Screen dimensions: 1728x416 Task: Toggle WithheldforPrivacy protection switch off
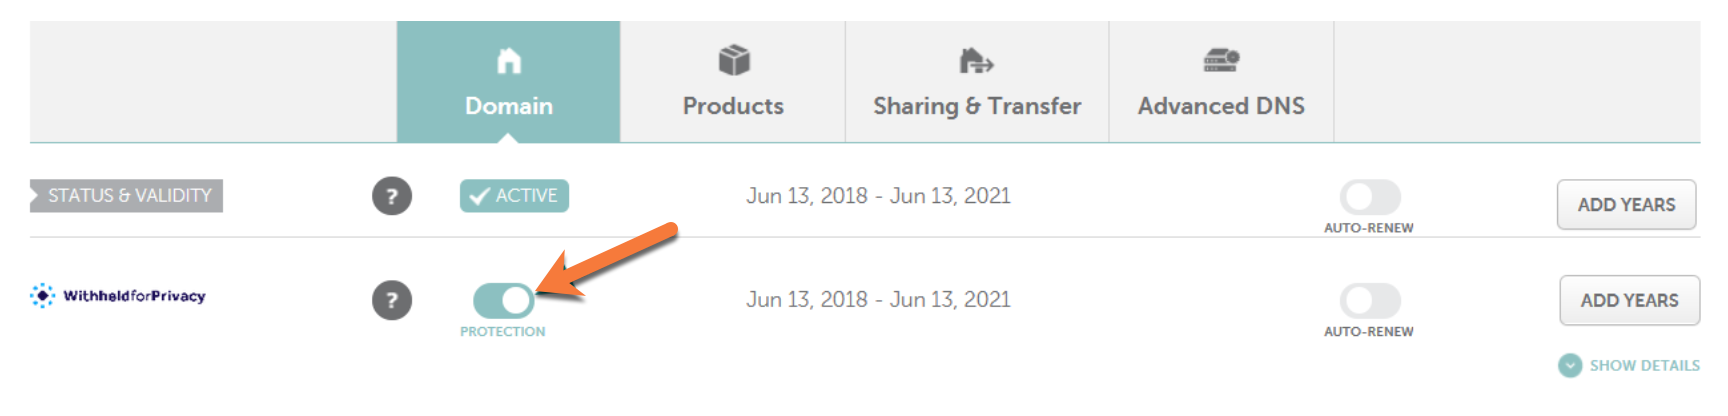(x=504, y=300)
